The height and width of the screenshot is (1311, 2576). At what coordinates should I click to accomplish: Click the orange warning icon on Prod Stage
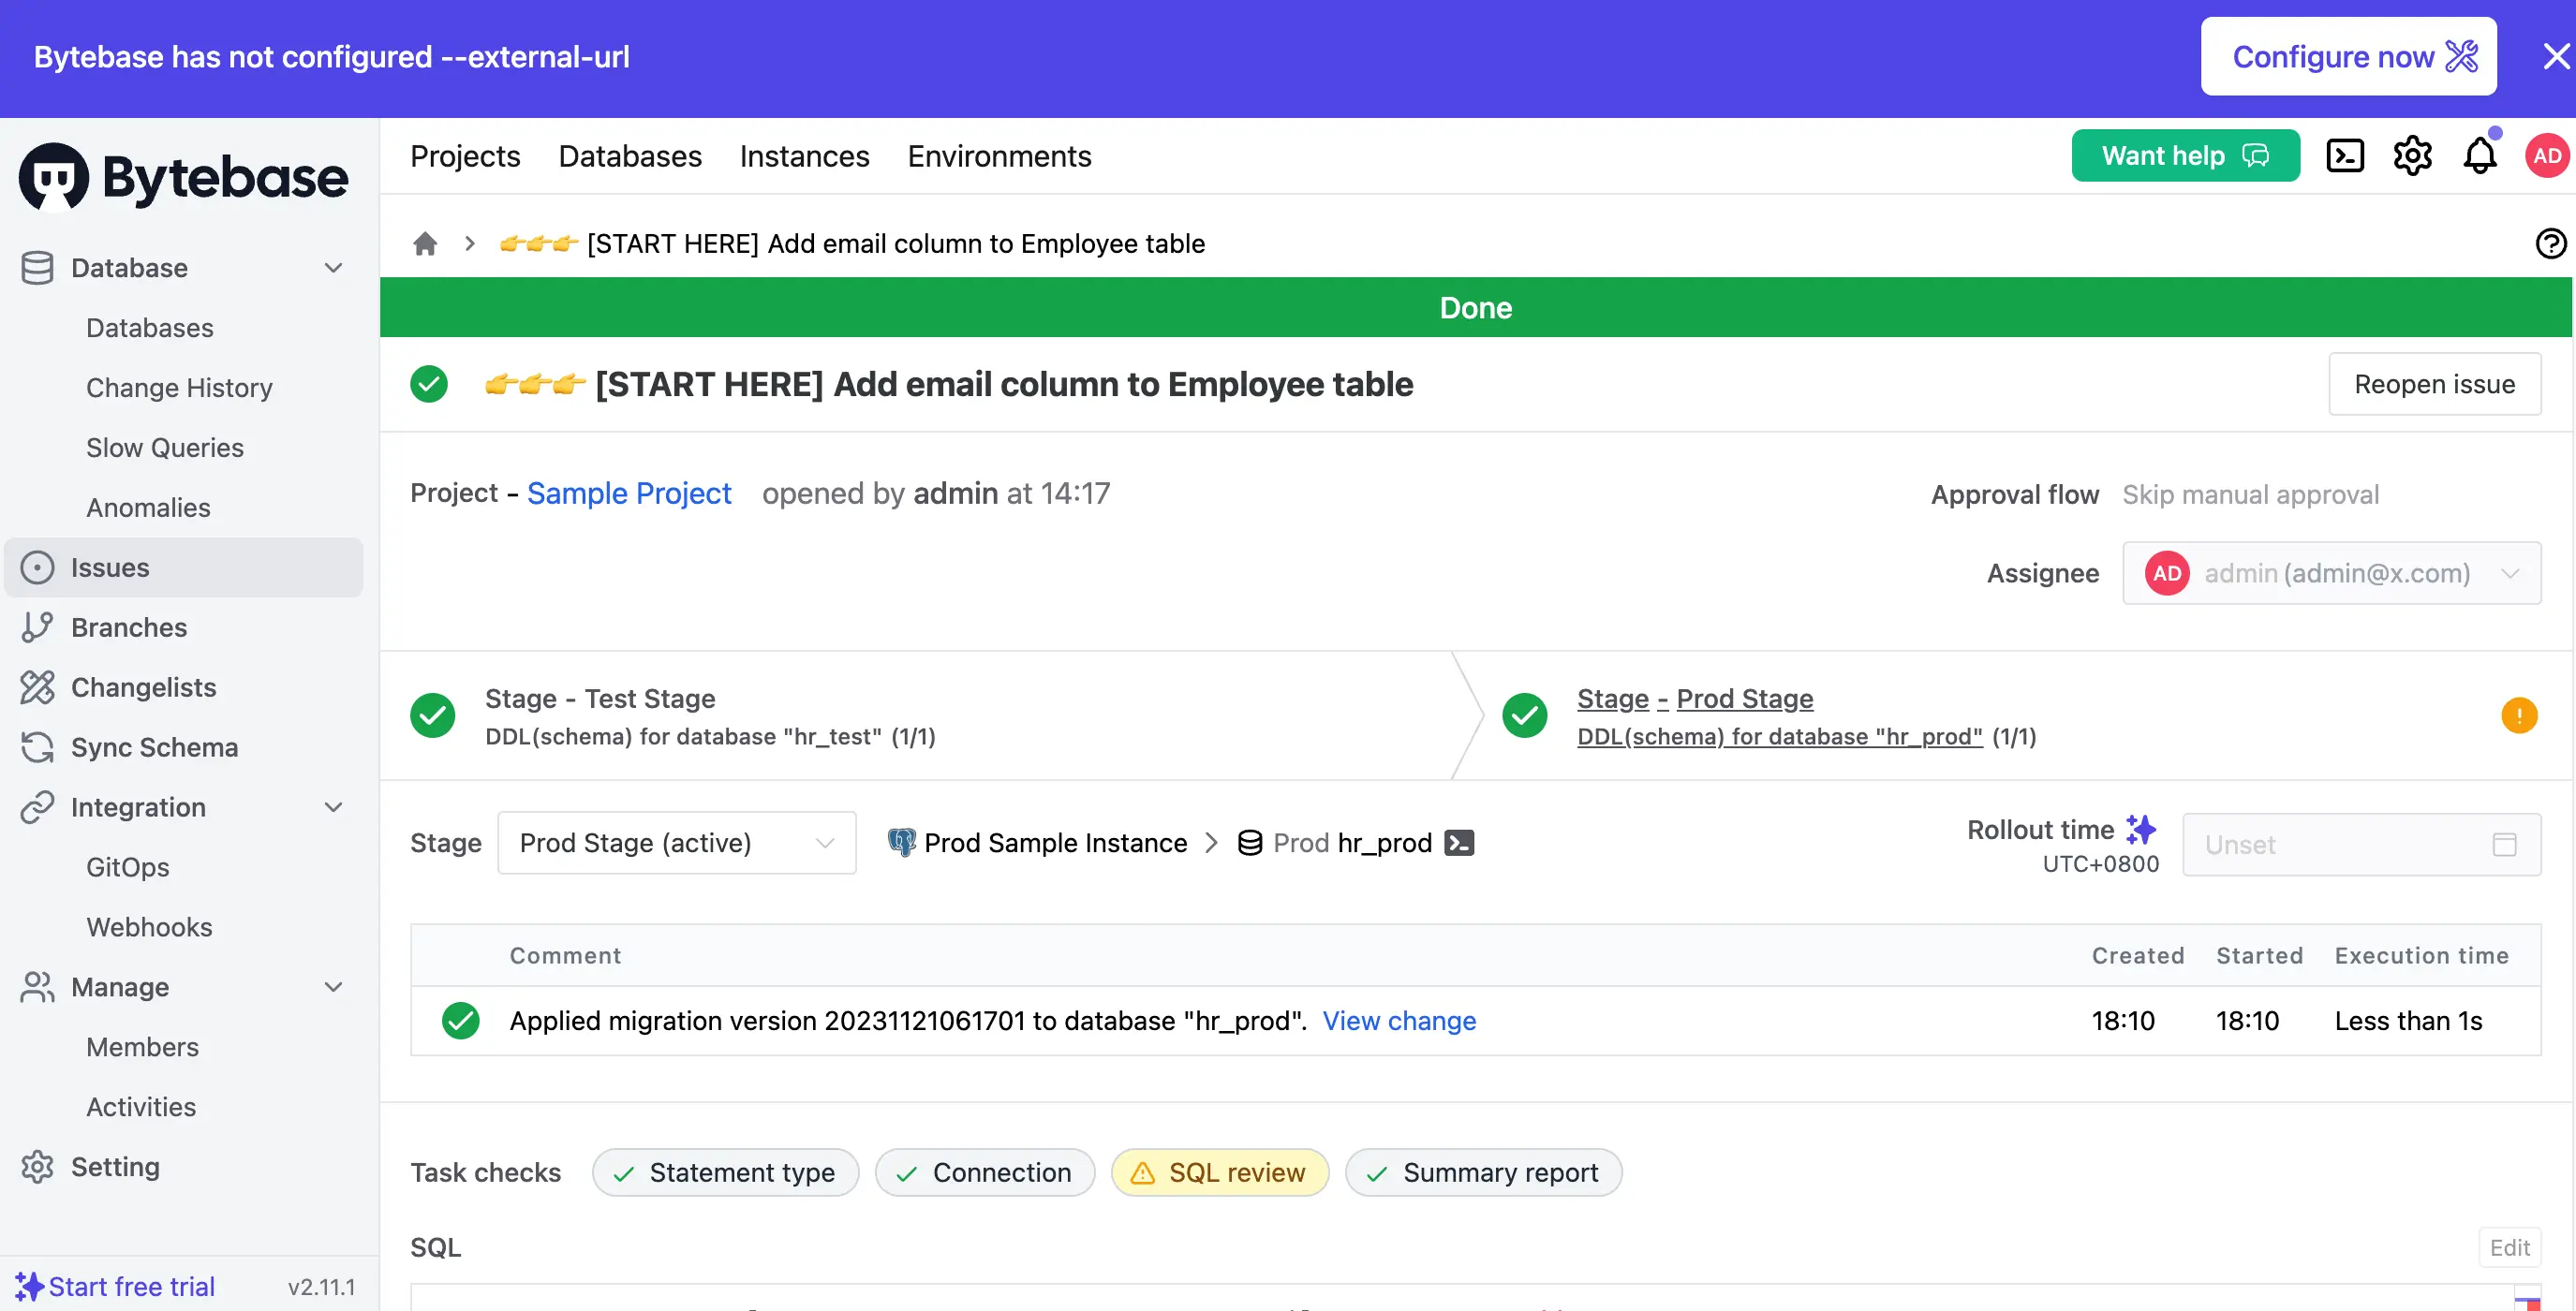click(2518, 715)
